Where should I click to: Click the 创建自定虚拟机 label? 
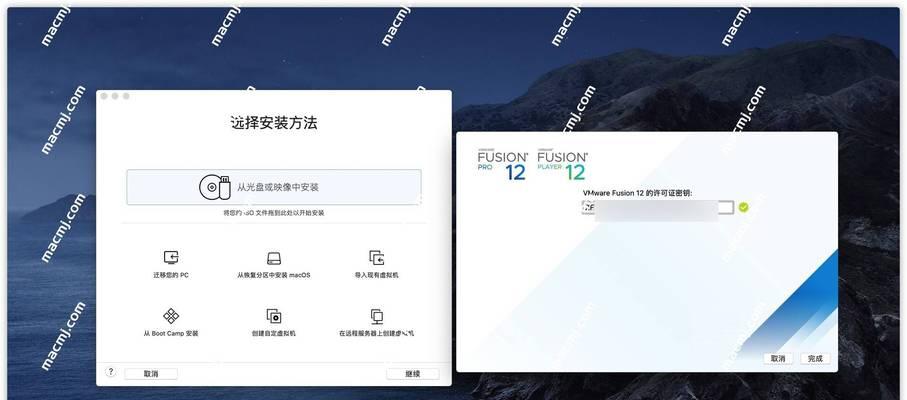[274, 334]
